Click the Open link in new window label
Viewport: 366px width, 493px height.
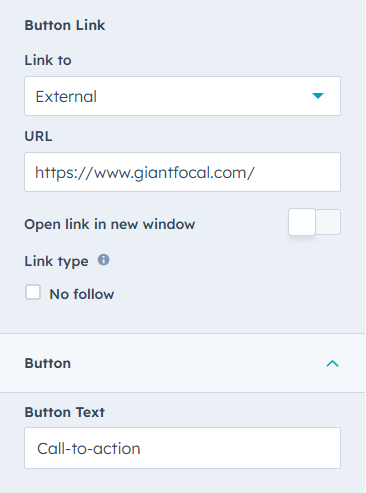click(x=110, y=224)
